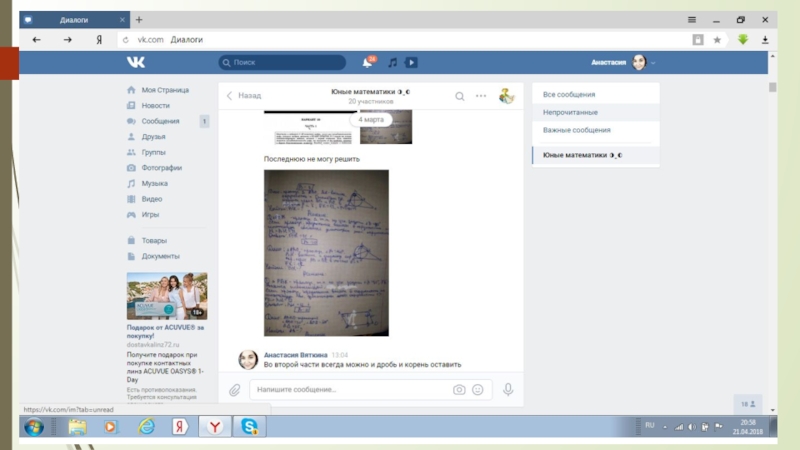Click the microphone voice message icon

click(508, 390)
